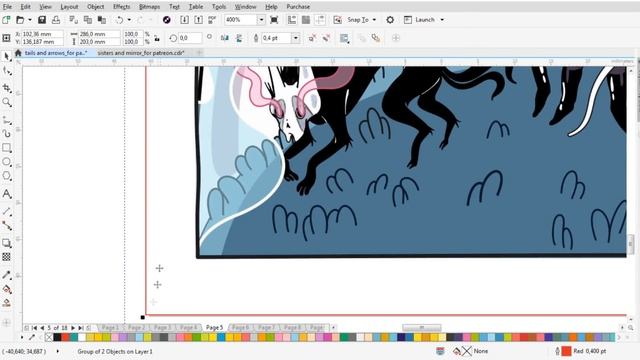640x360 pixels.
Task: Open the File menu
Action: 7,7
